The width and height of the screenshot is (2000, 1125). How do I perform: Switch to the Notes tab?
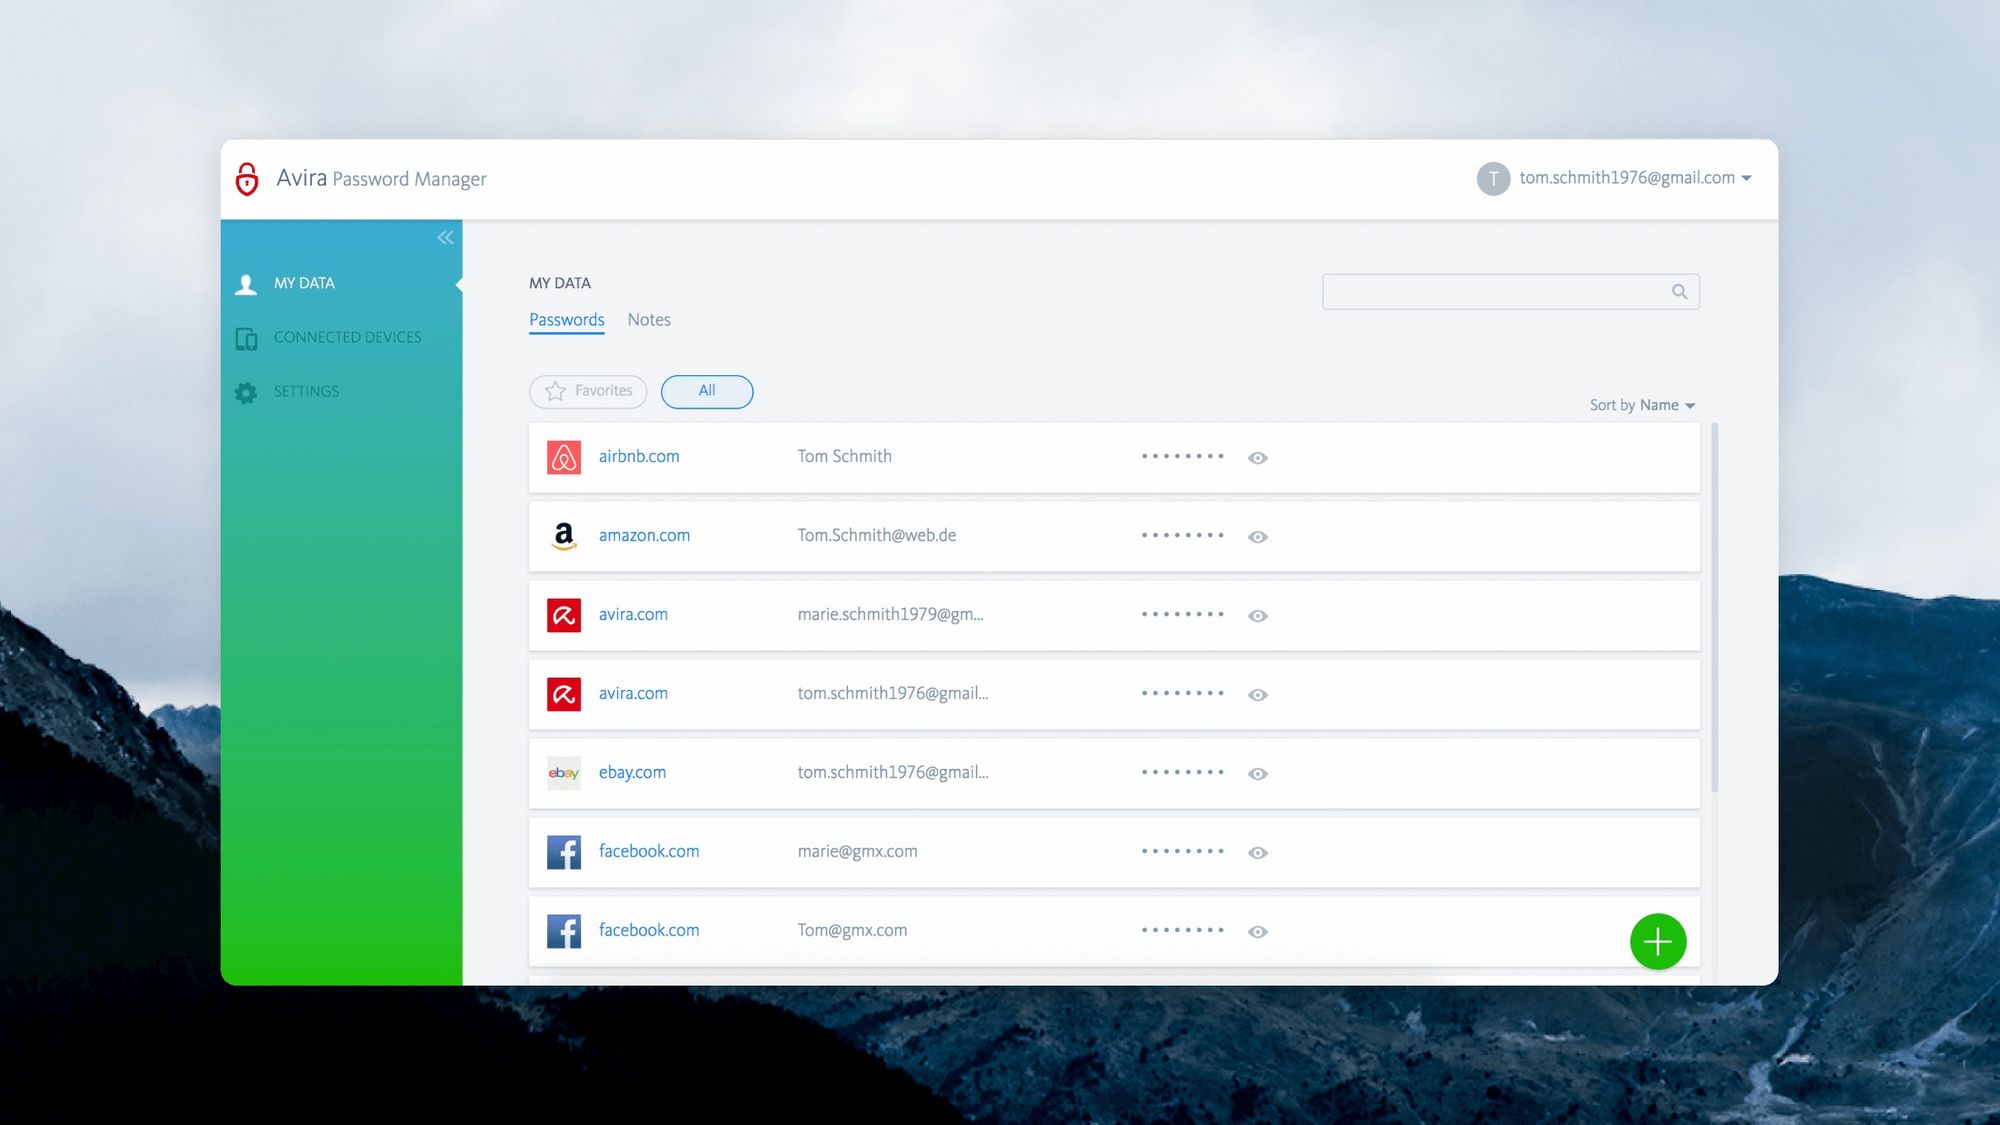(649, 320)
